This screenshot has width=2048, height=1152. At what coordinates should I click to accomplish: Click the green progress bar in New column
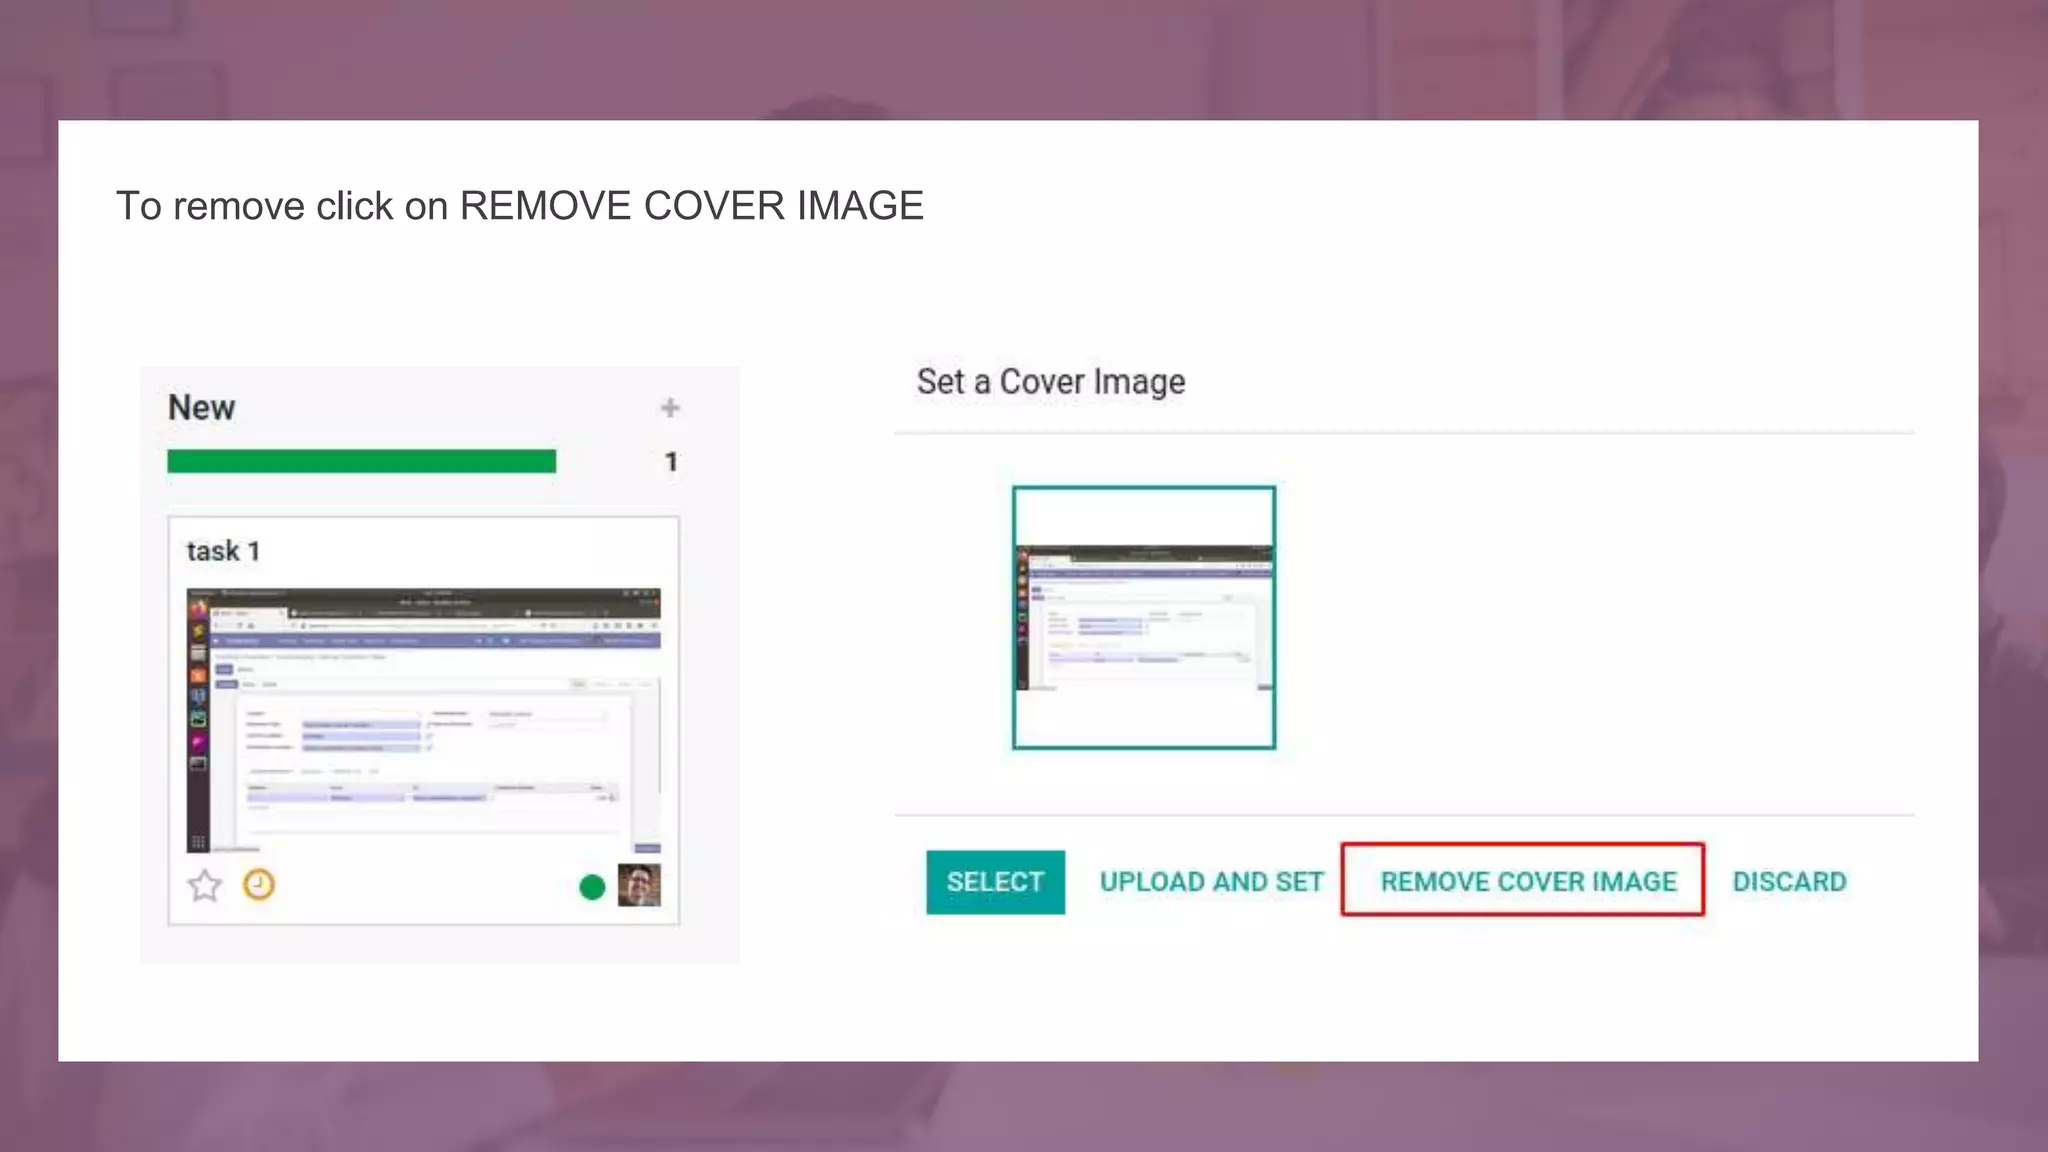361,461
